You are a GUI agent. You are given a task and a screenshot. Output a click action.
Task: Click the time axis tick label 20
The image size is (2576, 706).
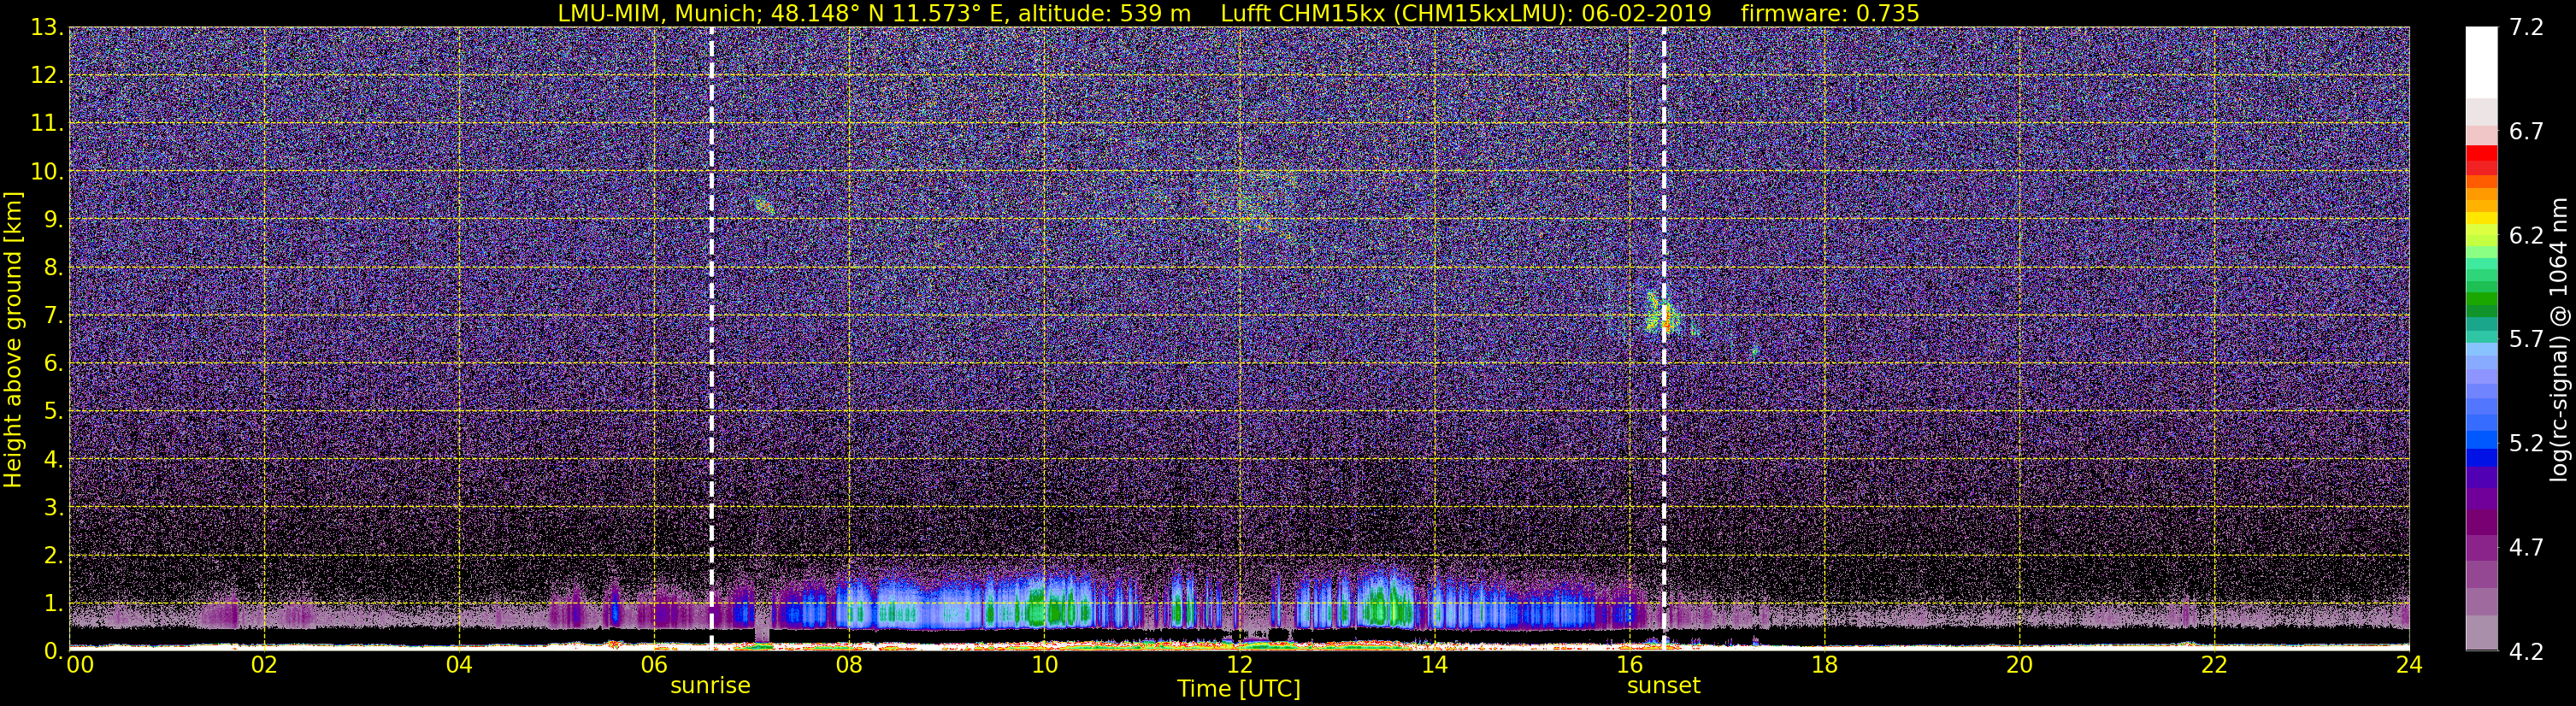[x=2019, y=665]
